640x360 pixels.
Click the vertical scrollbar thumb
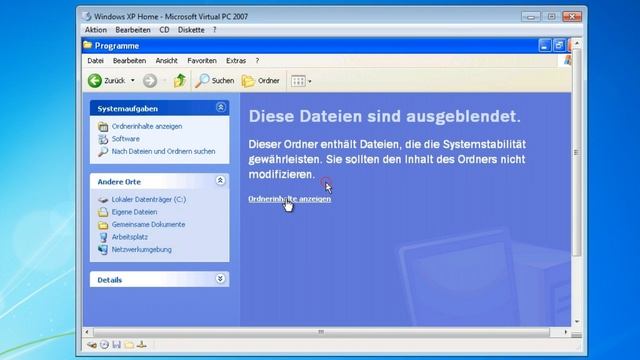(577, 152)
